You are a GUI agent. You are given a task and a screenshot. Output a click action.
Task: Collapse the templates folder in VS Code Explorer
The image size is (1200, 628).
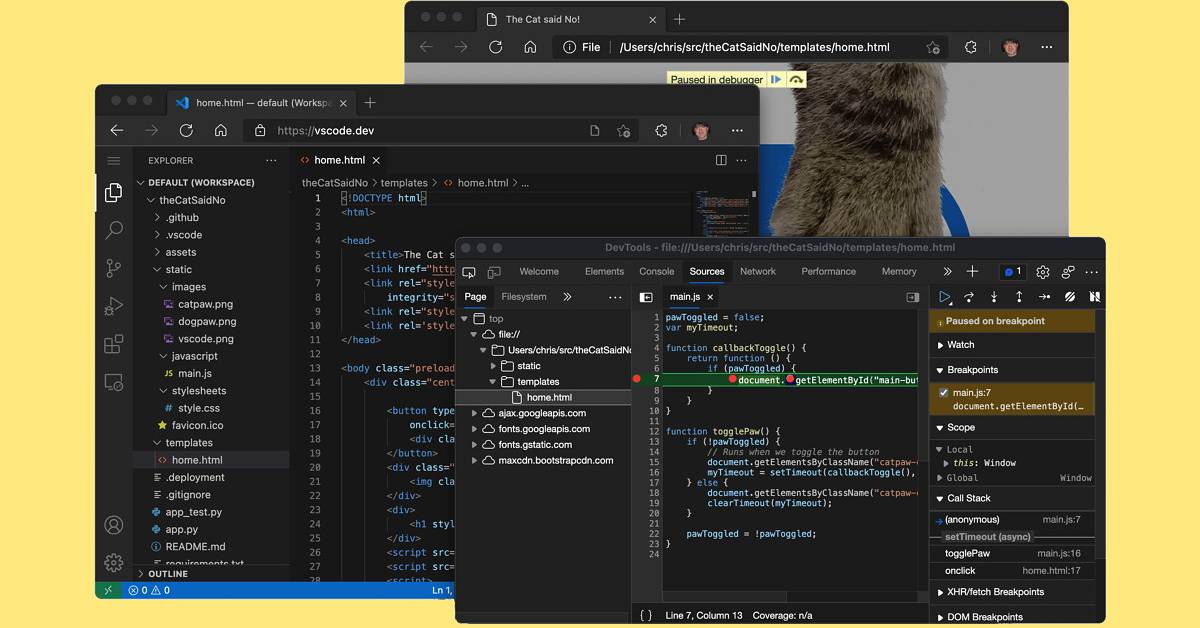tap(189, 443)
